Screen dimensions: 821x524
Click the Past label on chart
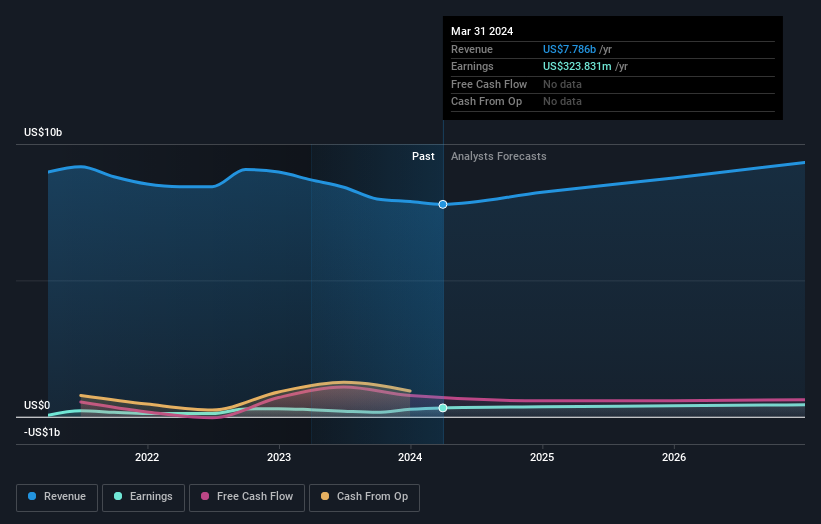[423, 157]
